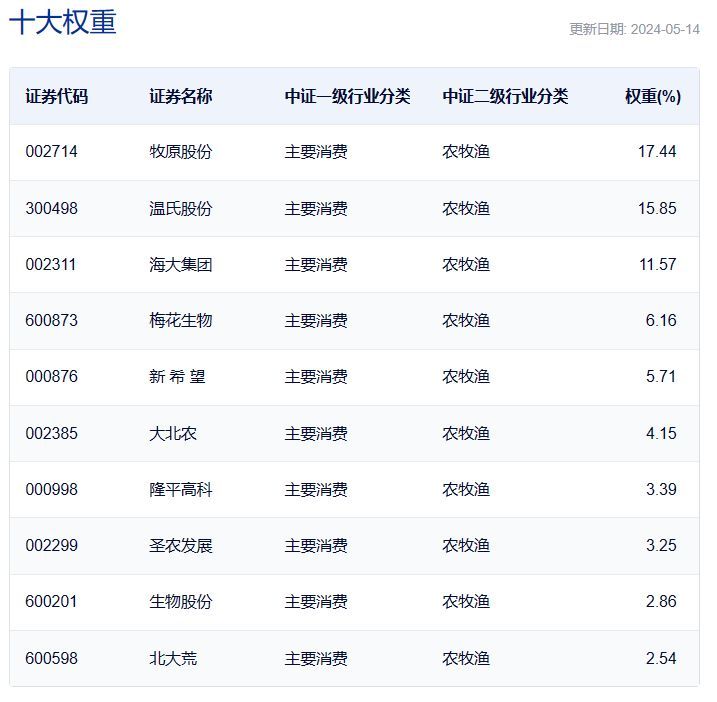Image resolution: width=717 pixels, height=702 pixels.
Task: Click weight value 3.39
Action: (x=661, y=489)
